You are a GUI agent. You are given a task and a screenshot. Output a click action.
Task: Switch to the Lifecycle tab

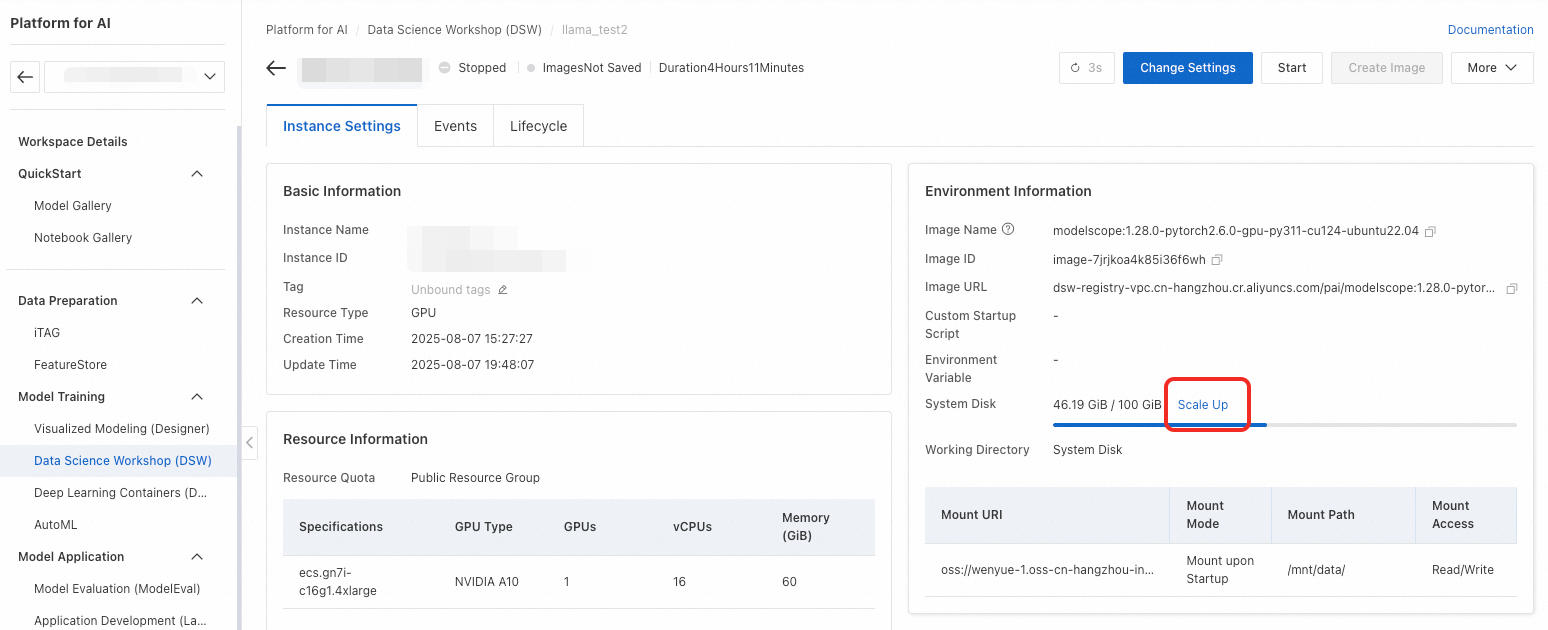[538, 126]
